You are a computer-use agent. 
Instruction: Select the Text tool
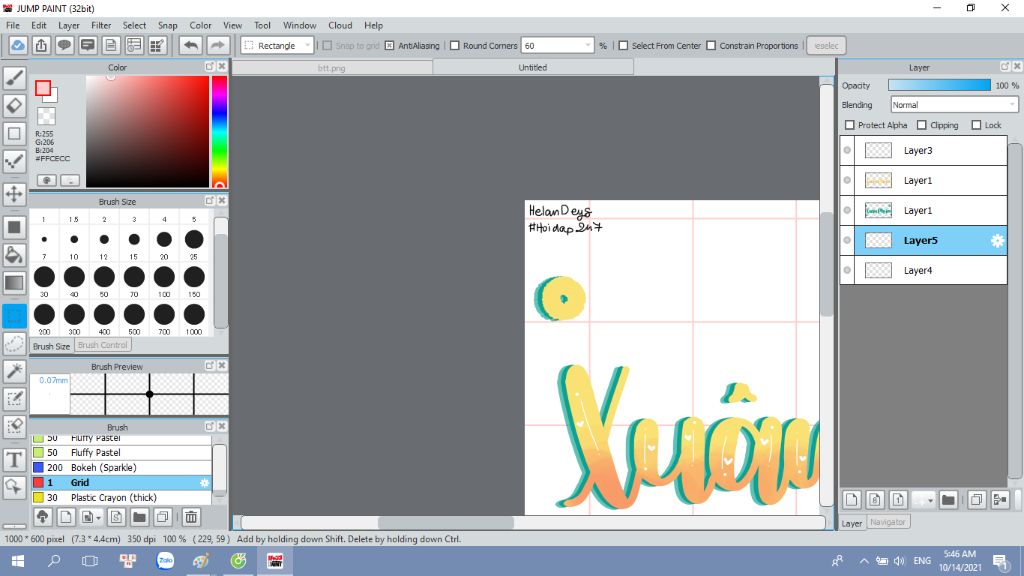pyautogui.click(x=14, y=460)
